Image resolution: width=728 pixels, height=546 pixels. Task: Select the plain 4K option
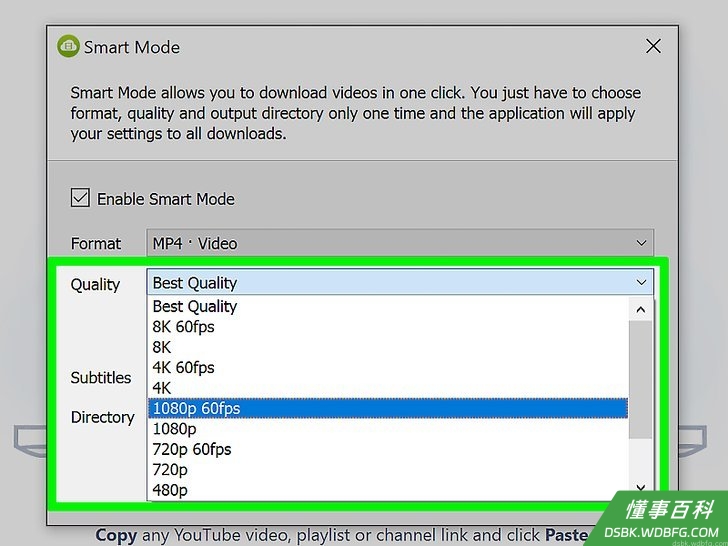click(x=388, y=388)
